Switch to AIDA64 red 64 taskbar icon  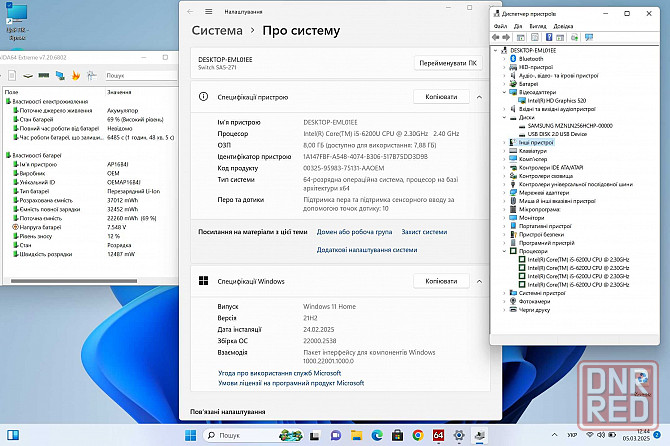tap(438, 435)
